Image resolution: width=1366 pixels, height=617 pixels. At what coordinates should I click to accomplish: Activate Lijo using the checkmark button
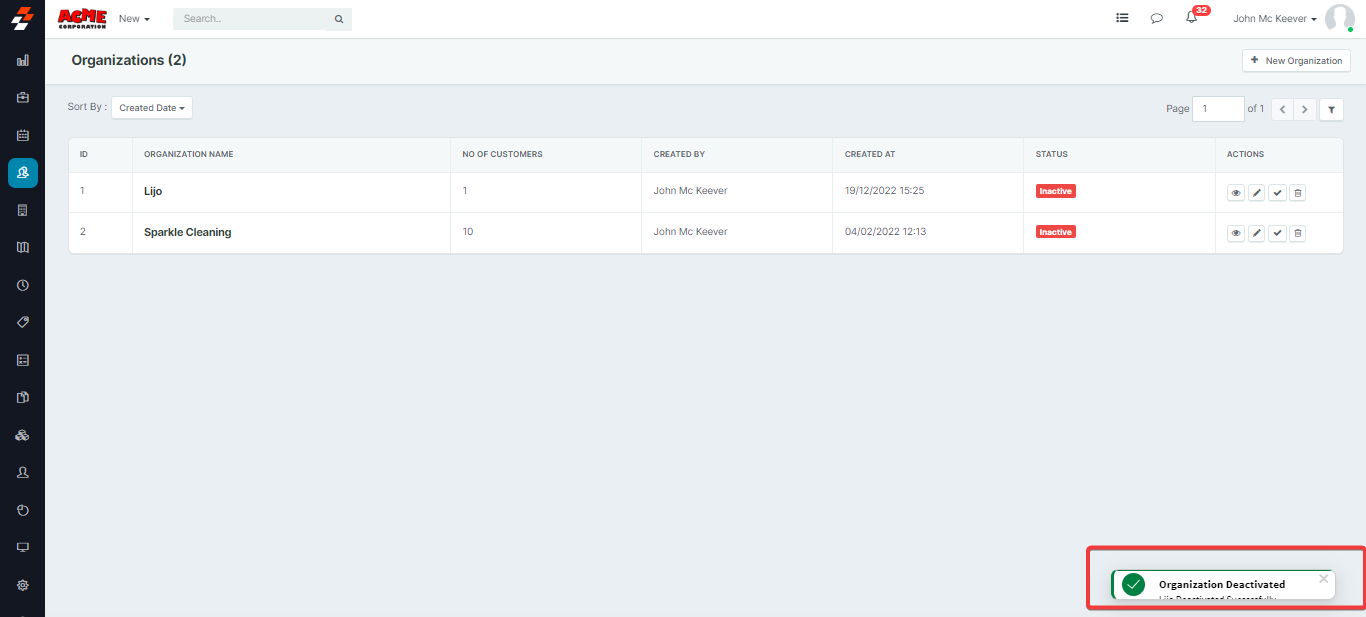[1277, 193]
